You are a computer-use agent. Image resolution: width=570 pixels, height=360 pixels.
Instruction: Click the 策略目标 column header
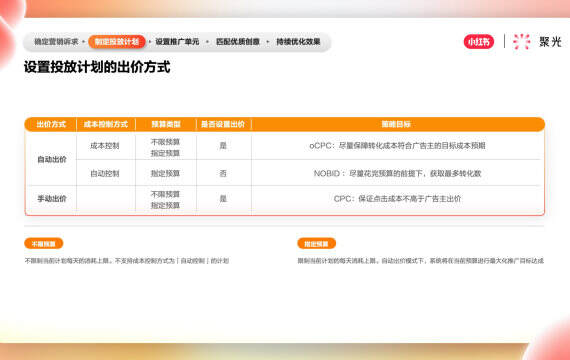point(396,124)
